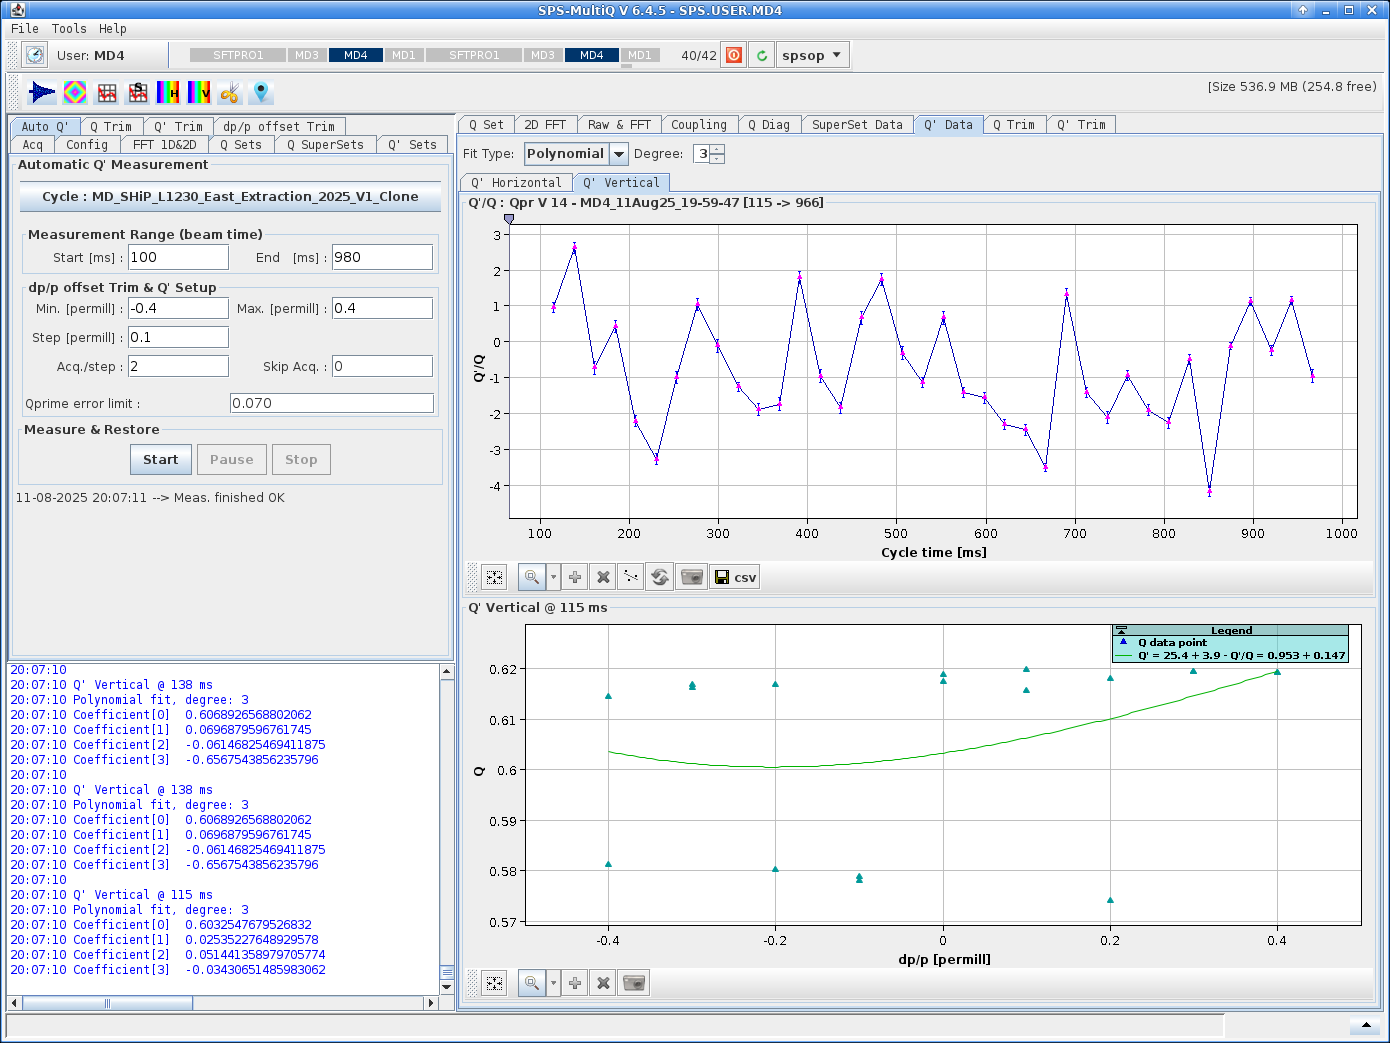Select the S-labeled chart grid icon
The width and height of the screenshot is (1390, 1043).
point(136,92)
